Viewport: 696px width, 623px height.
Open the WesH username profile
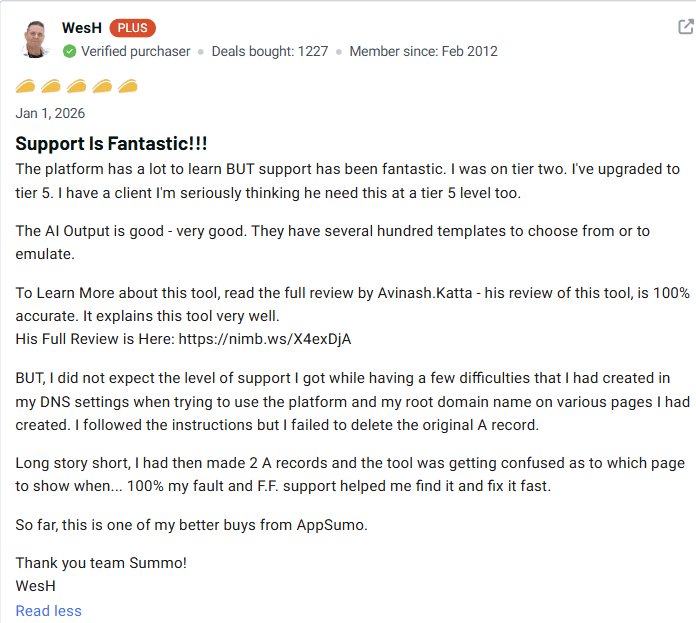pos(80,28)
